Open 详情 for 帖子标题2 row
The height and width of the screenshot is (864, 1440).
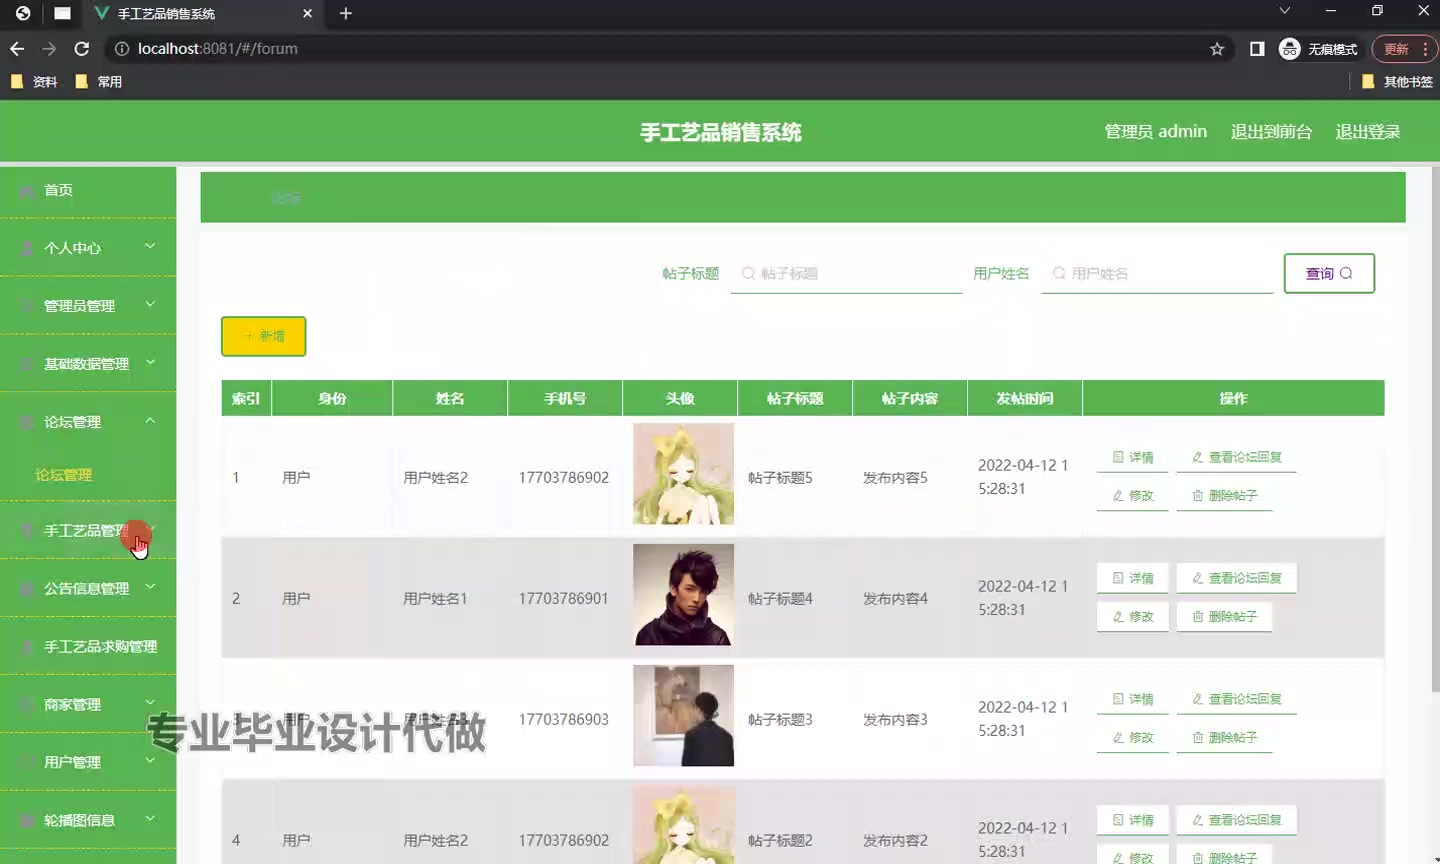click(1133, 820)
